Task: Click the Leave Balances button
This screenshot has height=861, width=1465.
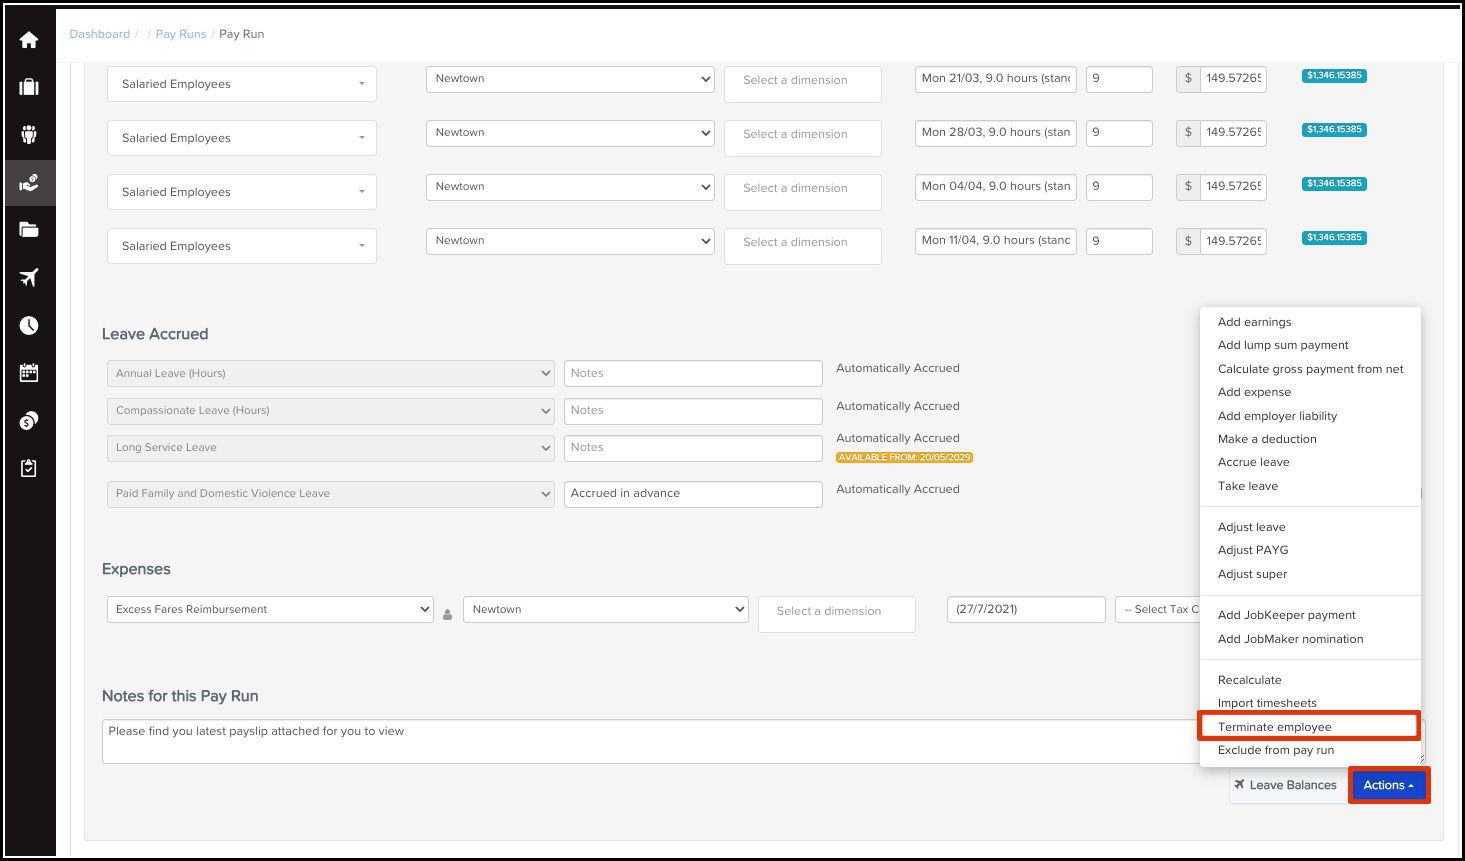Action: point(1285,785)
